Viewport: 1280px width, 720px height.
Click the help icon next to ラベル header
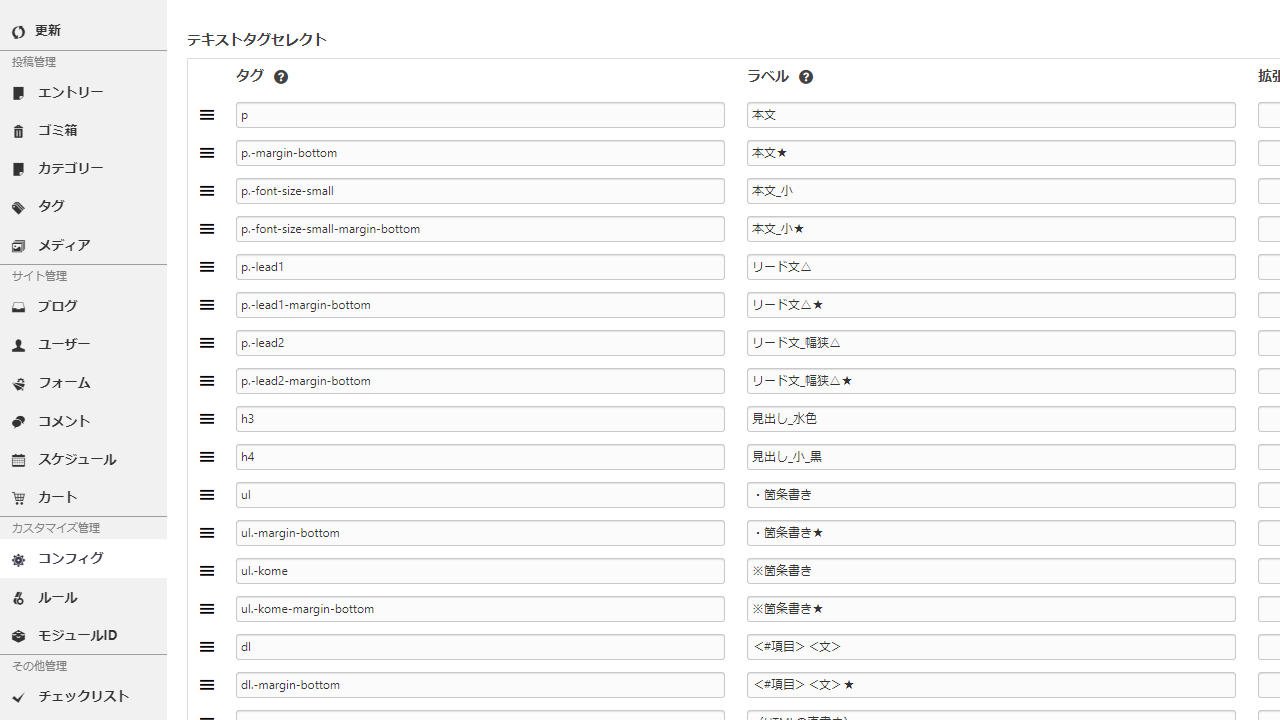tap(806, 77)
